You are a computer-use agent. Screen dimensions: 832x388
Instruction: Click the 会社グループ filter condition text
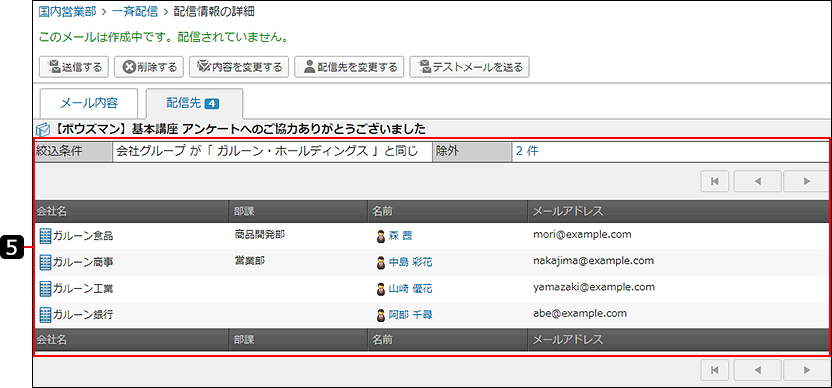click(267, 151)
